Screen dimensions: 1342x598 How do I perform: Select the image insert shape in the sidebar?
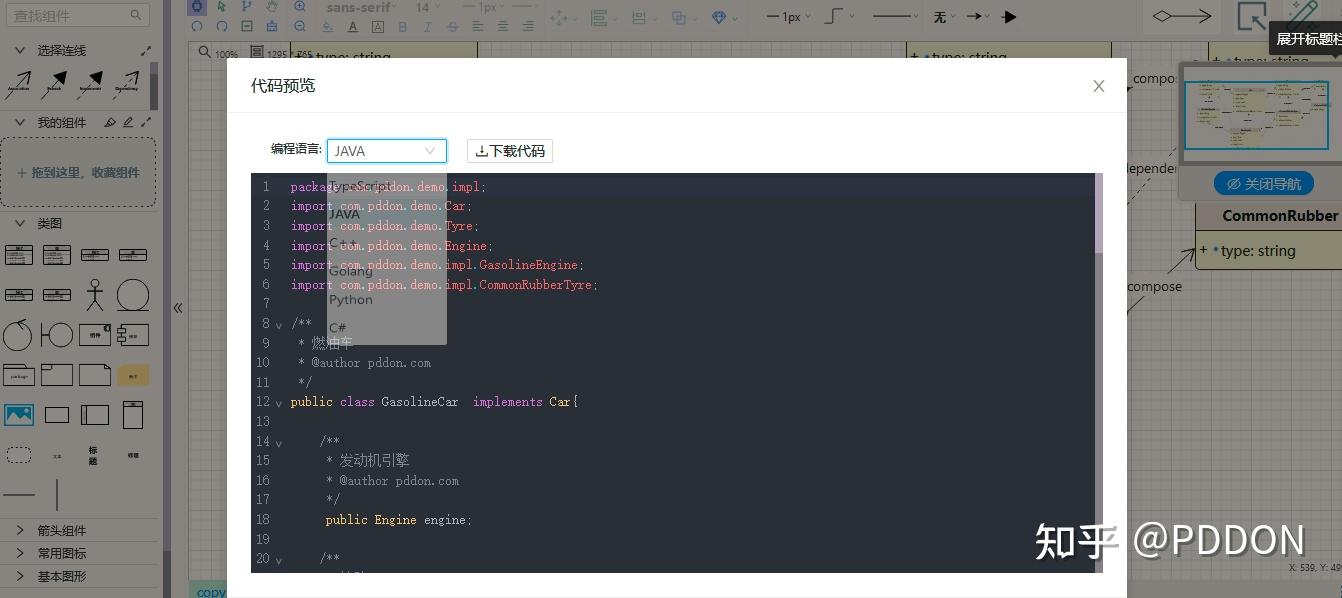[x=18, y=414]
